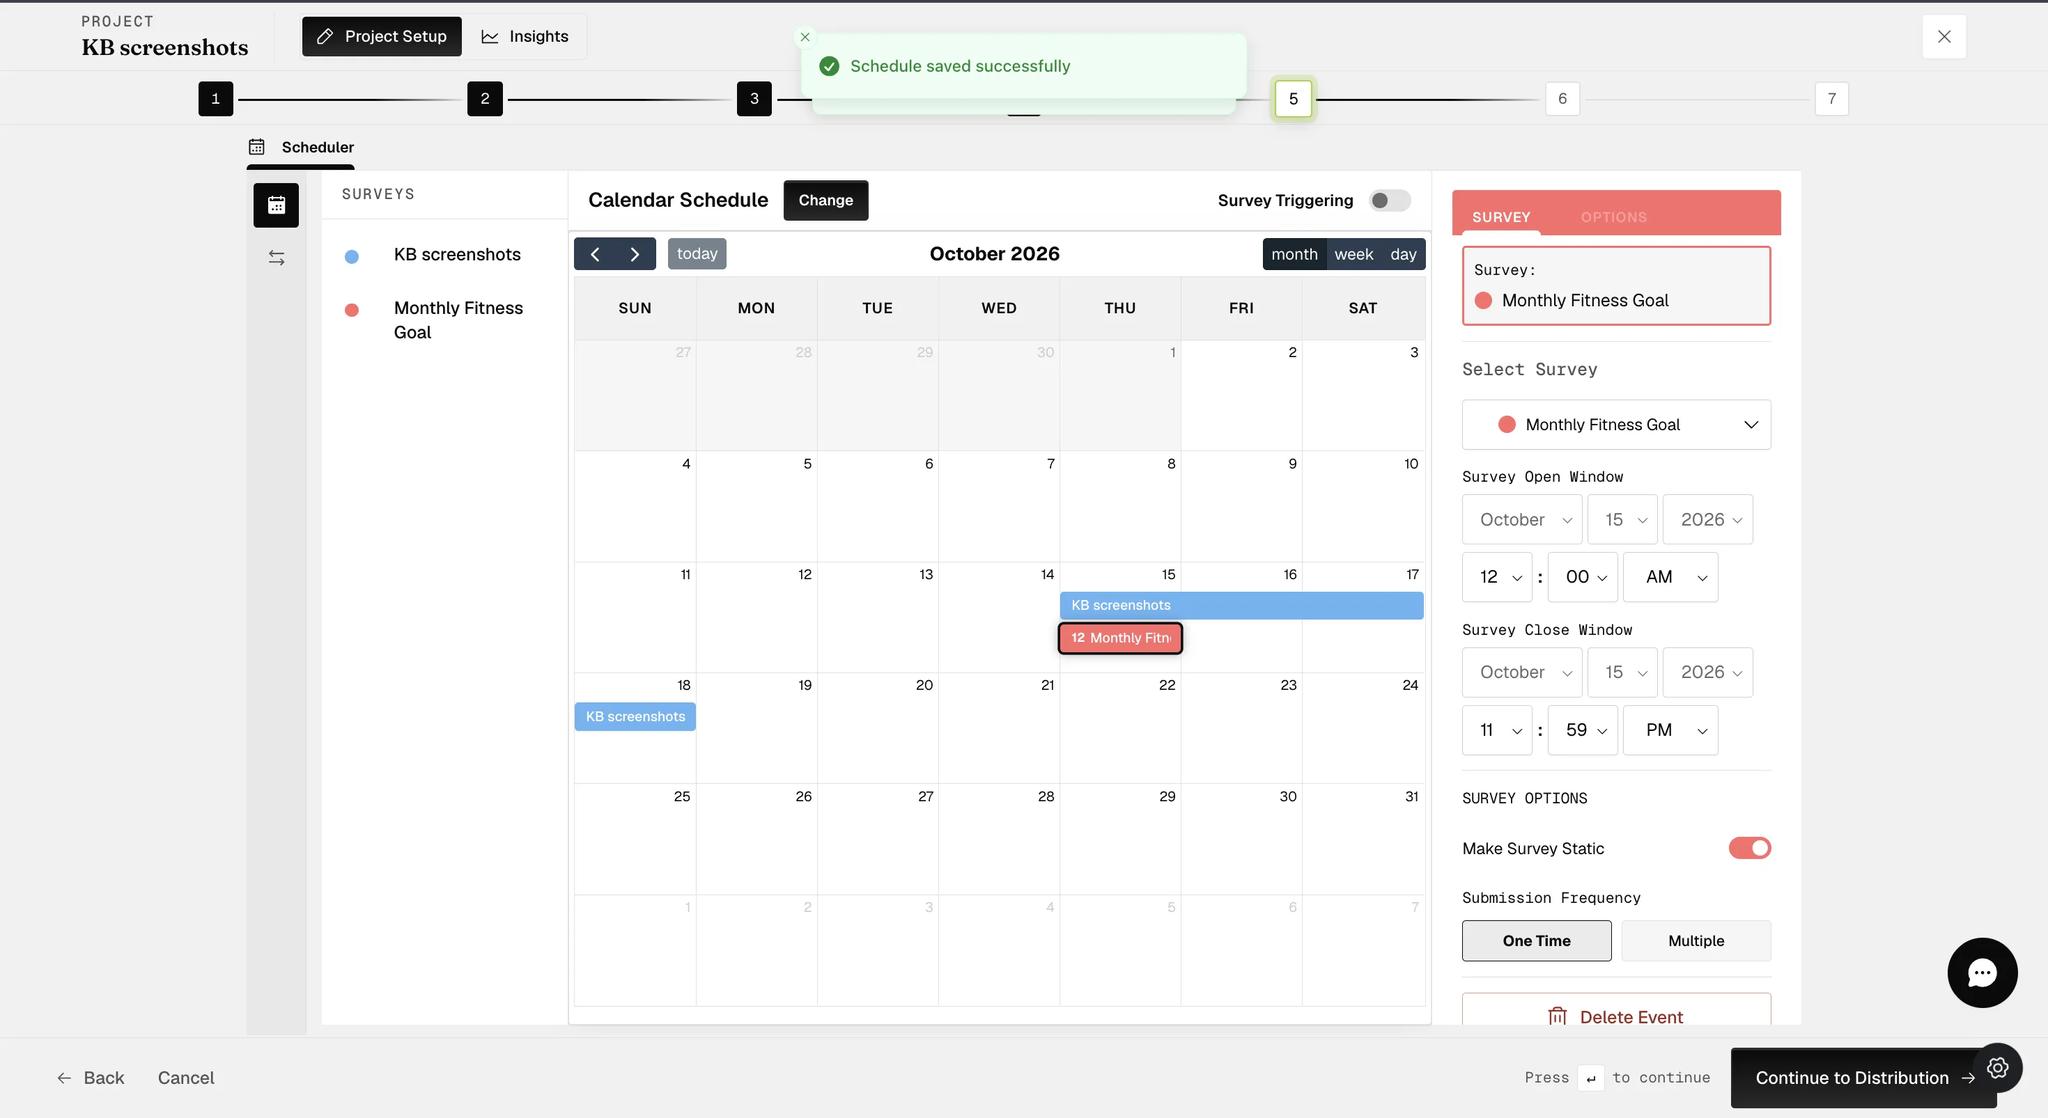Image resolution: width=2048 pixels, height=1118 pixels.
Task: Select Monthly Fitness event on October 15
Action: 1120,638
